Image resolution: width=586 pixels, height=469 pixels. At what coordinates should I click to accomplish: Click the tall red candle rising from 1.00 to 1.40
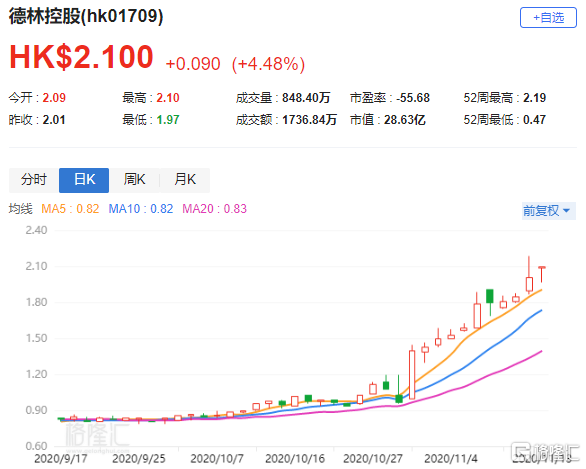[x=412, y=374]
